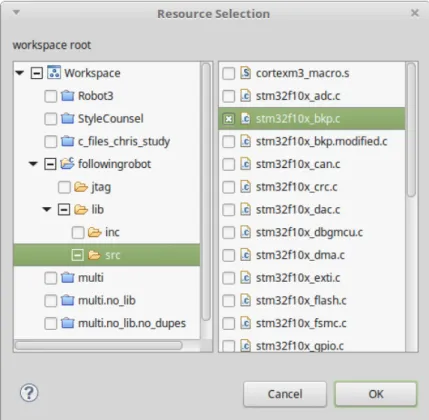Select the stm32f10x_dma.c file name
The image size is (429, 420).
coord(300,255)
